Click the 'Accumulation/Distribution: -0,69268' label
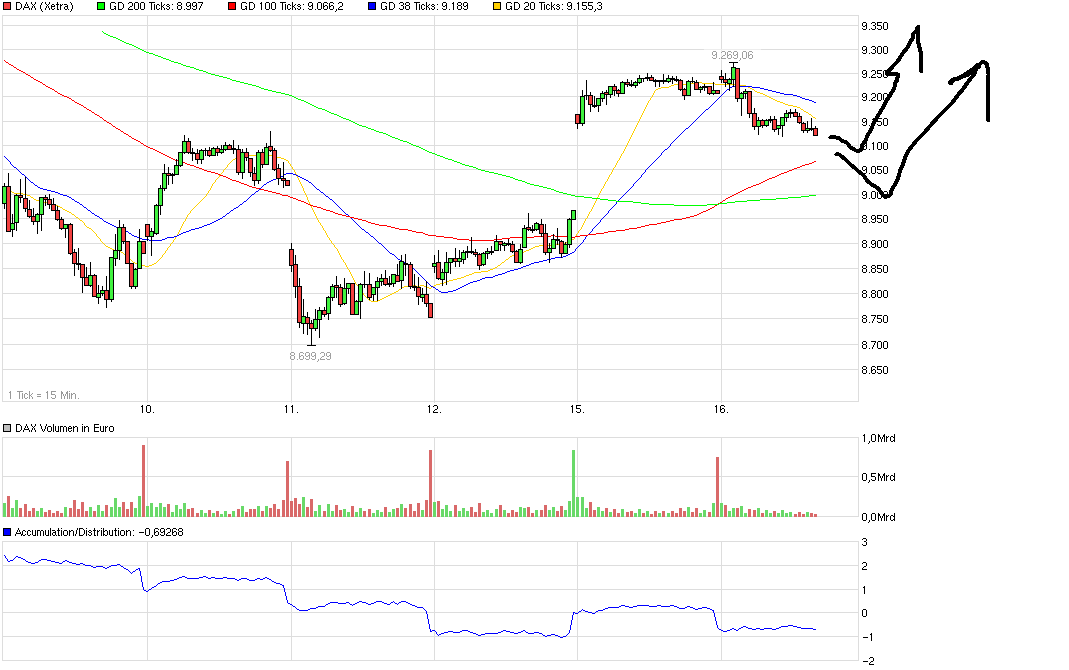Screen dimensions: 1069x670 pos(100,532)
